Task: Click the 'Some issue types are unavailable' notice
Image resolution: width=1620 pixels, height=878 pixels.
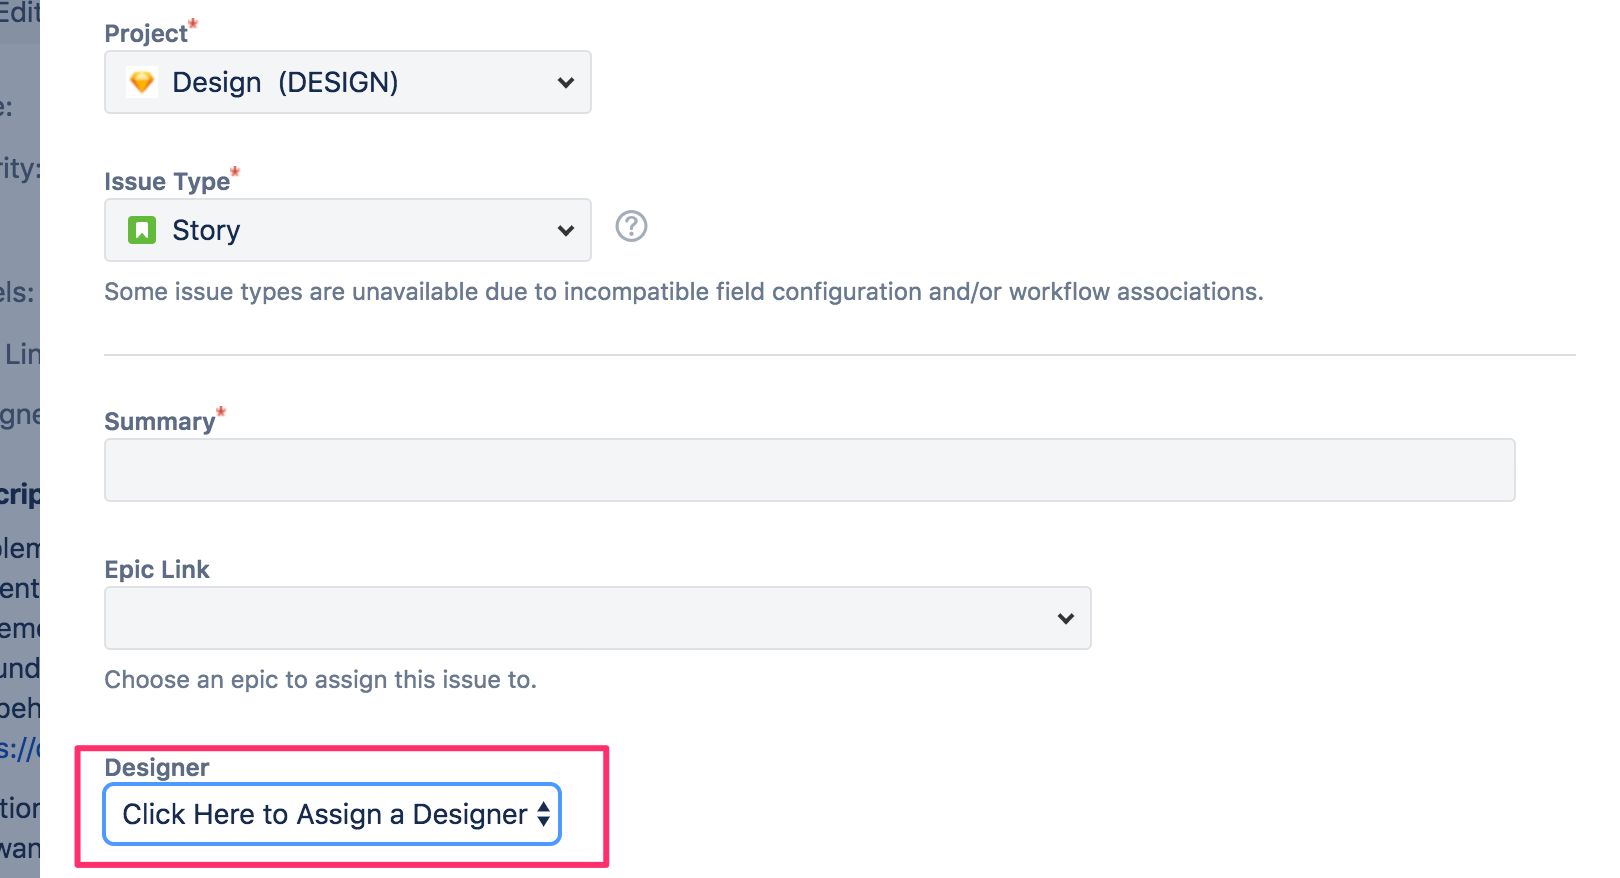Action: 684,292
